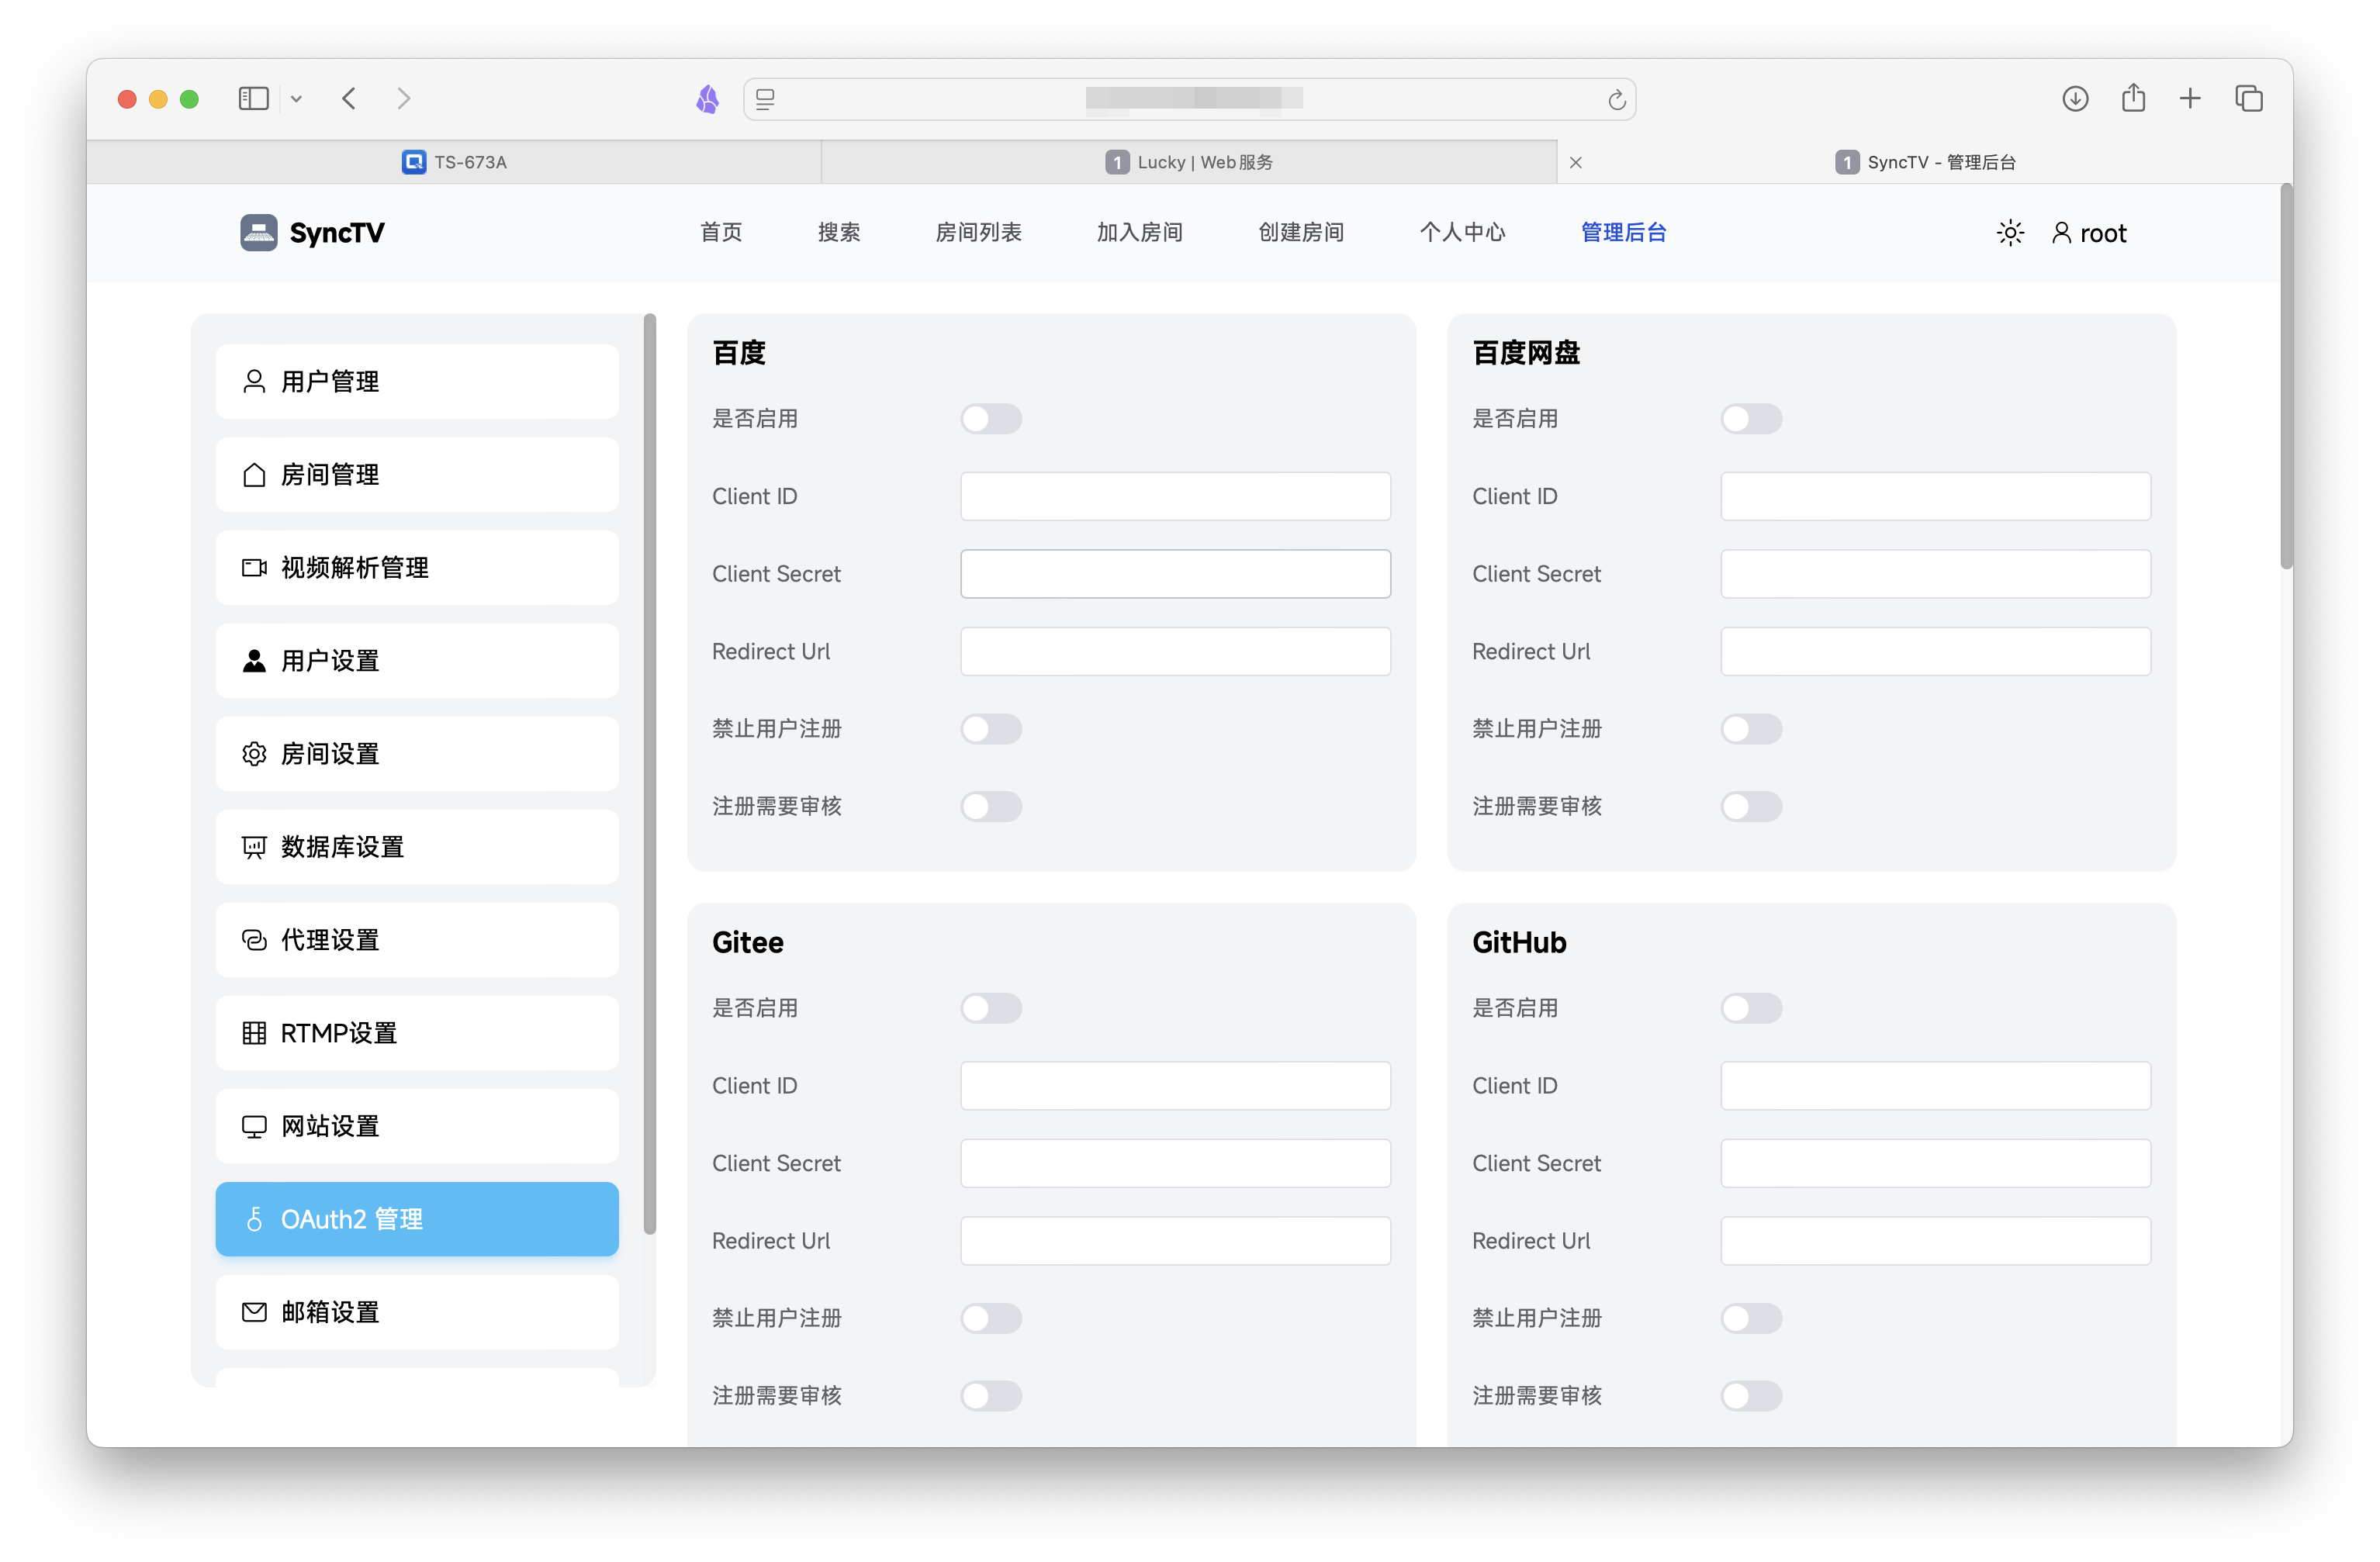Open a new tab with plus icon
Screen dimensions: 2380x1562
tap(2190, 98)
